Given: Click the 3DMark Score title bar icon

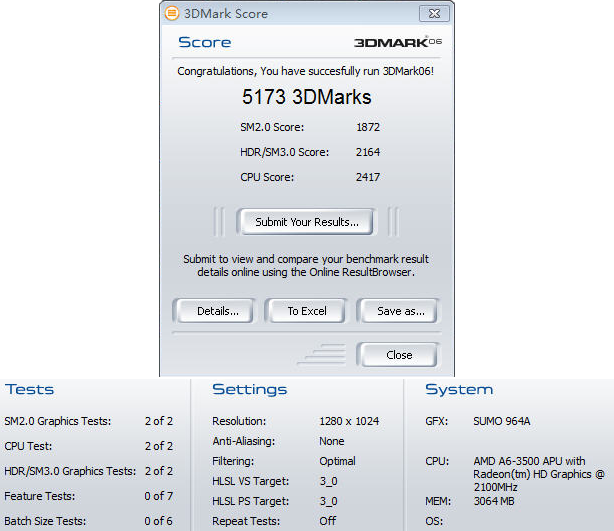Looking at the screenshot, I should (172, 13).
